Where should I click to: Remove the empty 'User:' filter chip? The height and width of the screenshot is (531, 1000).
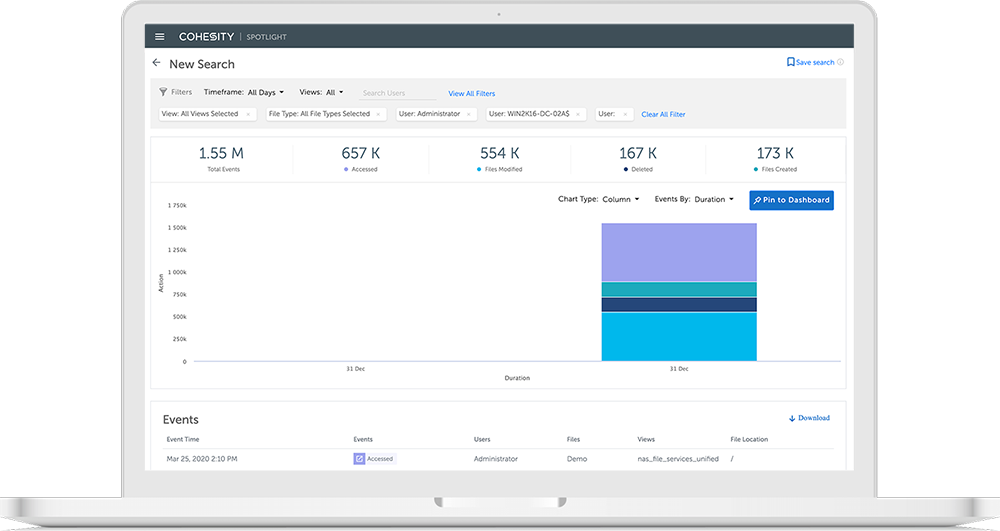click(625, 114)
